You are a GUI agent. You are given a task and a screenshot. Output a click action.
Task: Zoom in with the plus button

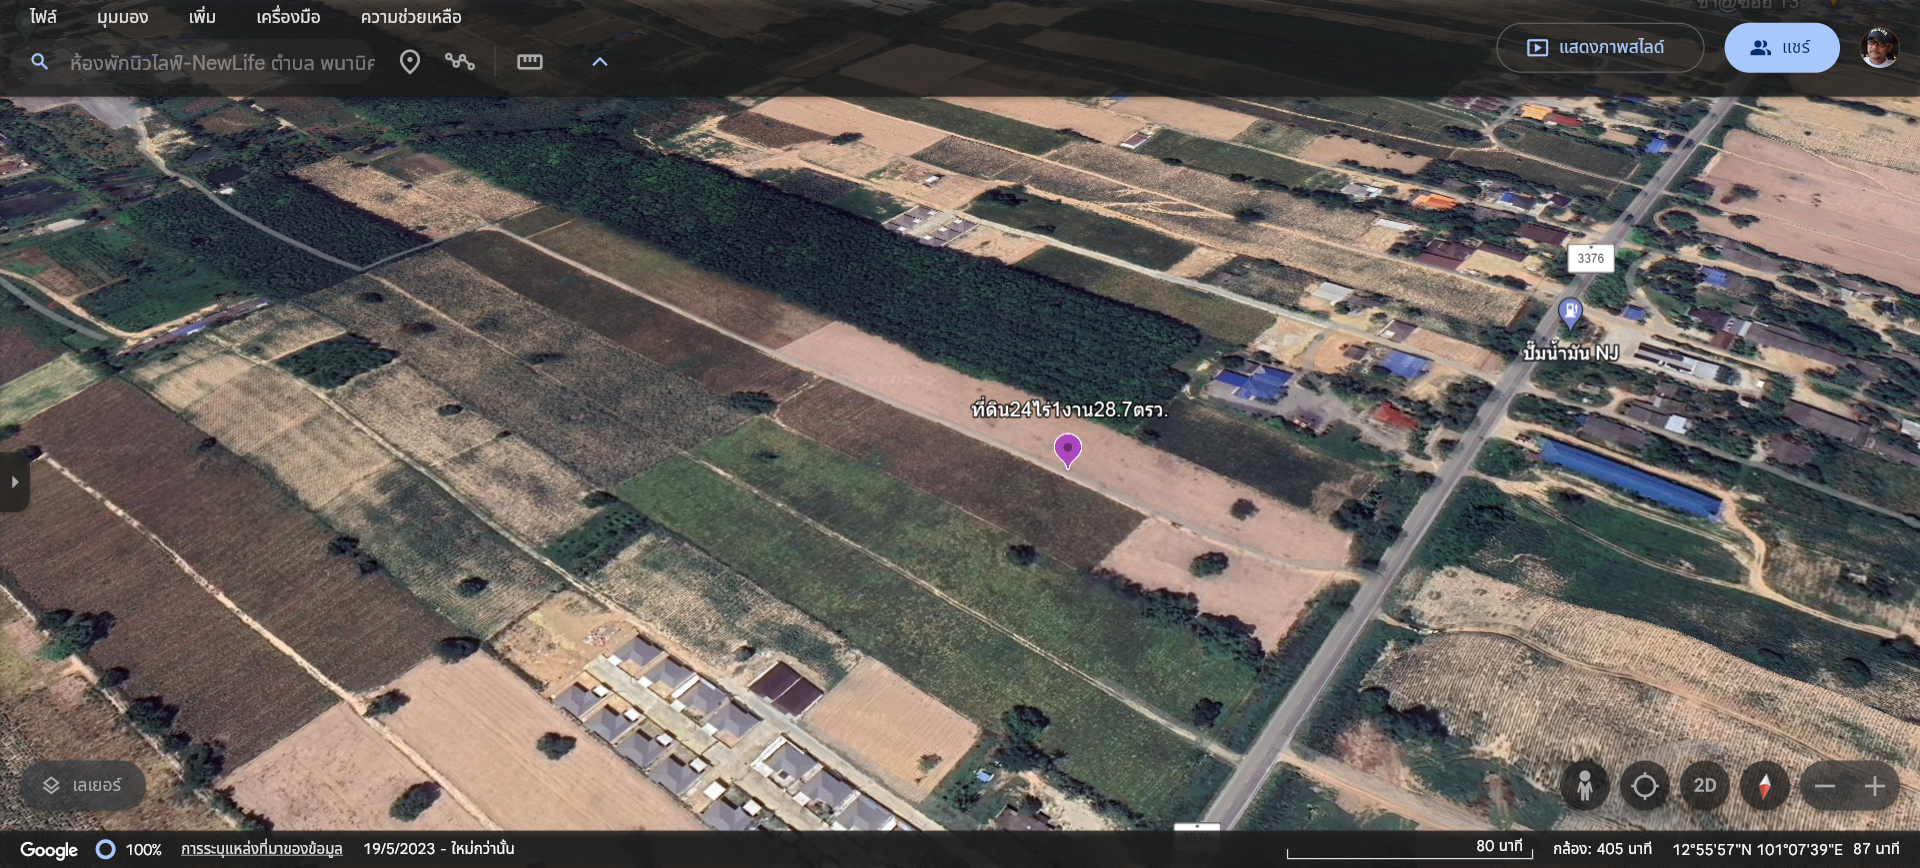[1875, 787]
